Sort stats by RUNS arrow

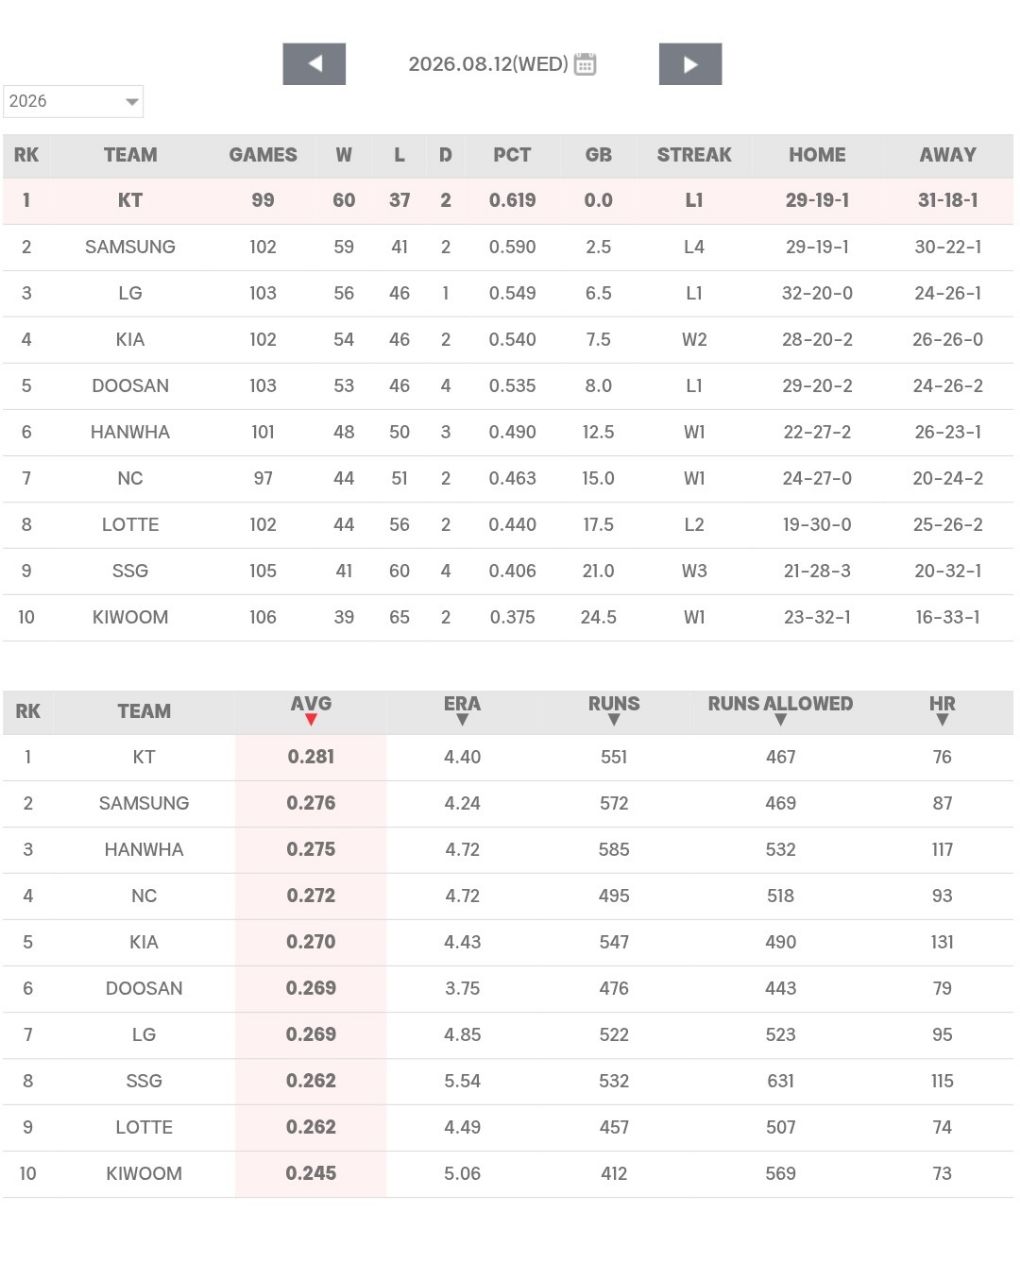tap(614, 720)
